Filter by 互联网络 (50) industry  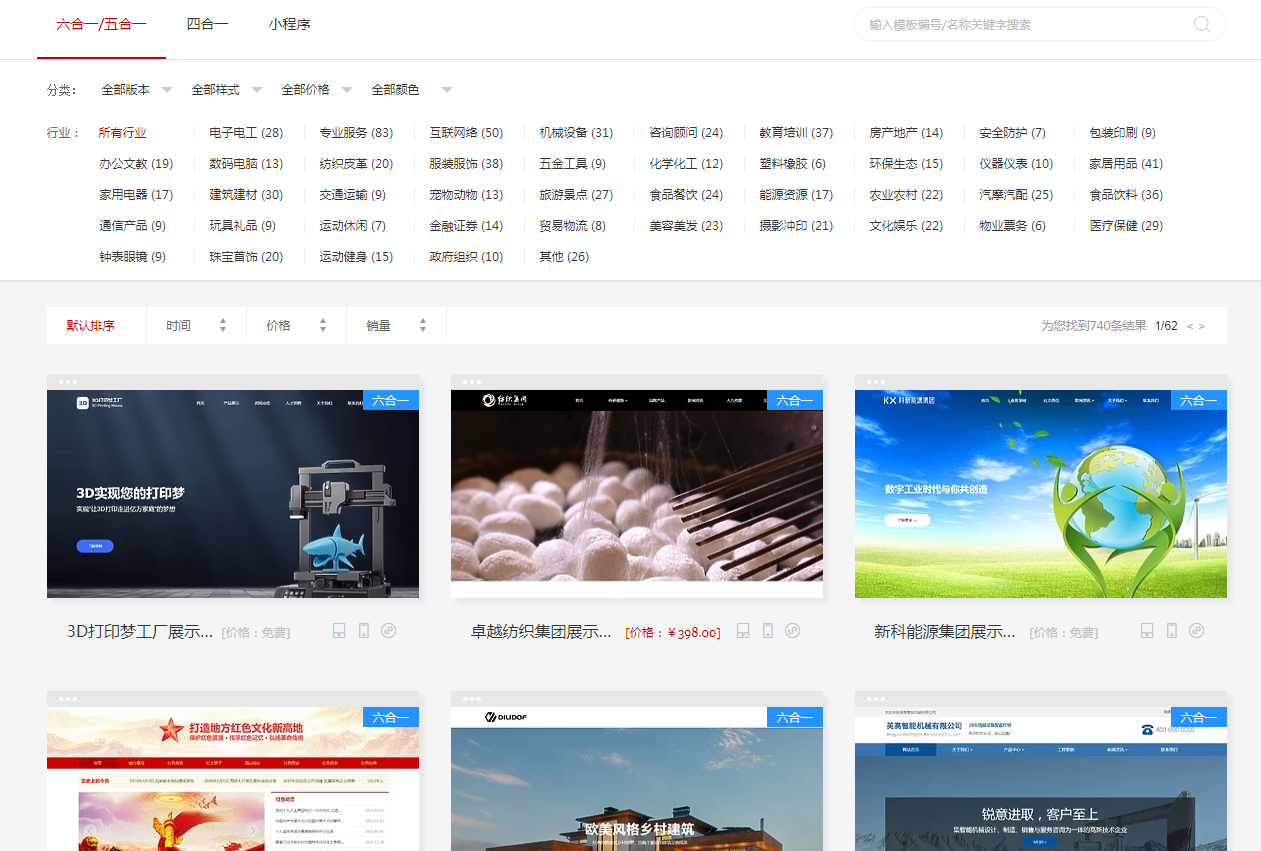[466, 132]
